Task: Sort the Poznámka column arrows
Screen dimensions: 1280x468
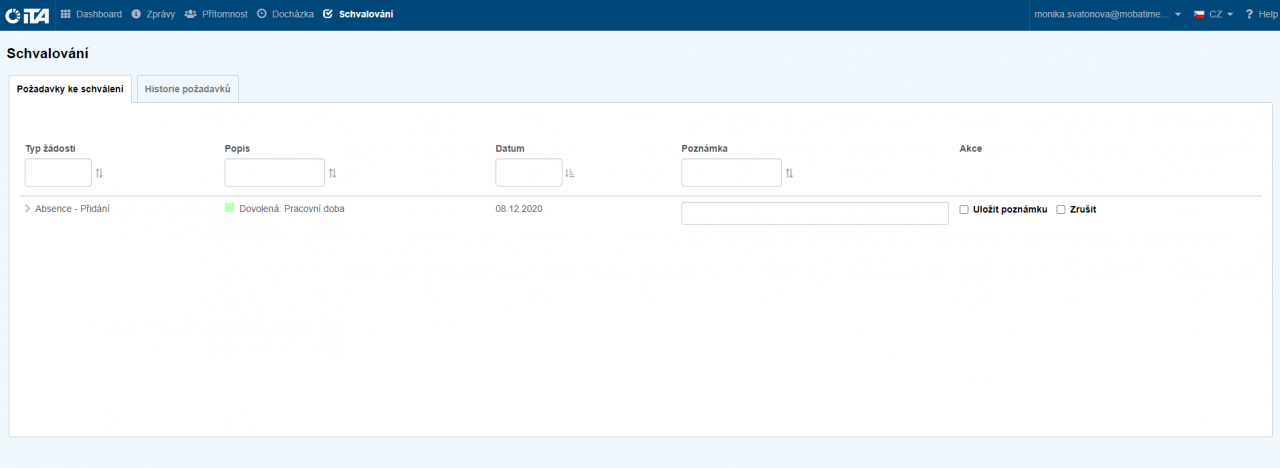Action: [x=789, y=173]
